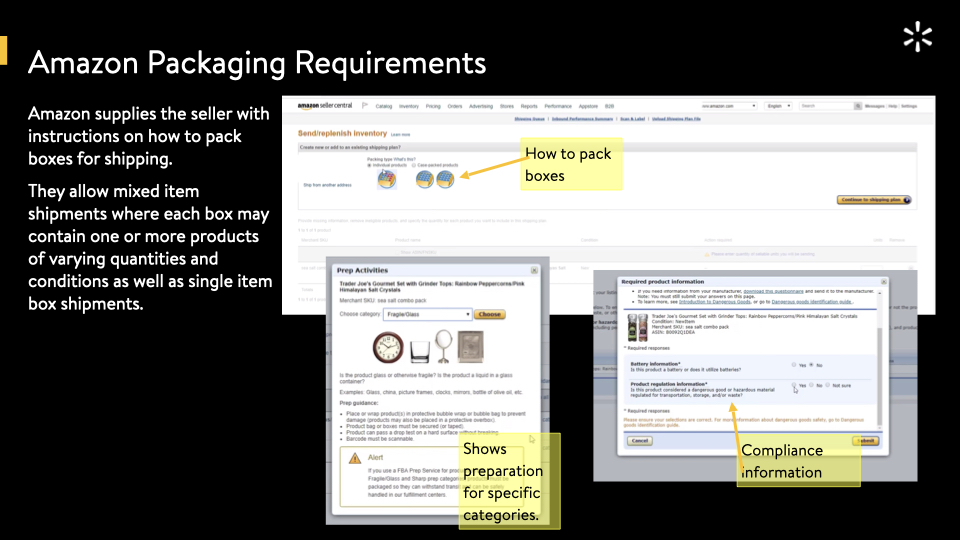Click 'Merchant SKU: sea salt combo pack' in Prep Activities

tap(383, 301)
